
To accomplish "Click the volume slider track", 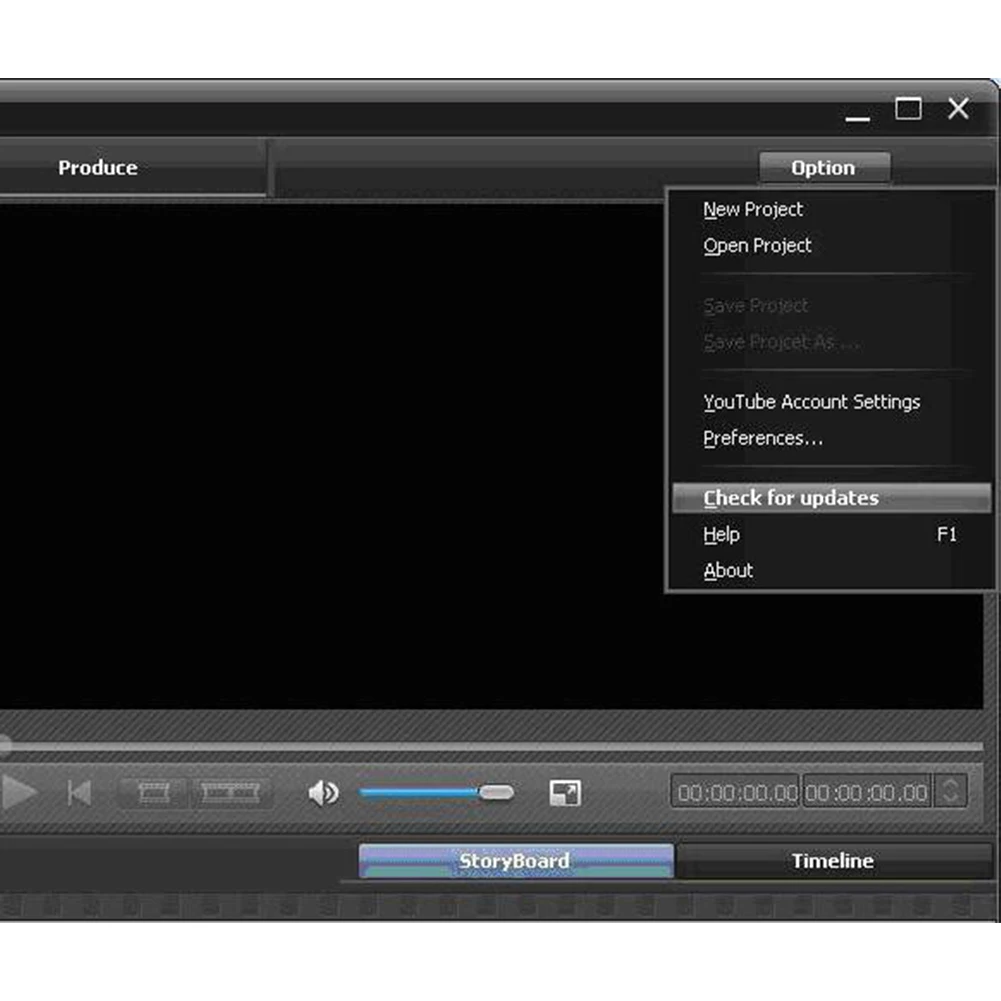I will (436, 793).
